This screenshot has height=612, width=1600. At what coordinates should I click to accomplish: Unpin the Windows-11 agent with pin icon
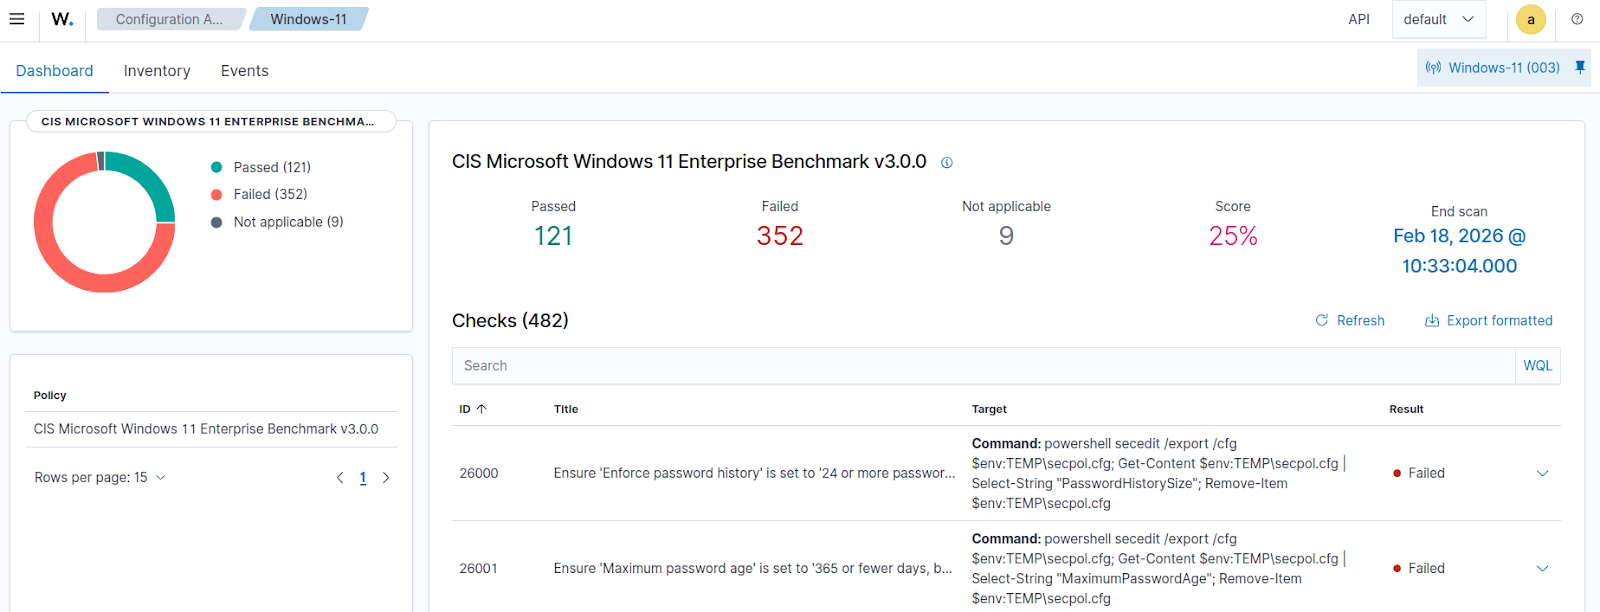tap(1580, 67)
